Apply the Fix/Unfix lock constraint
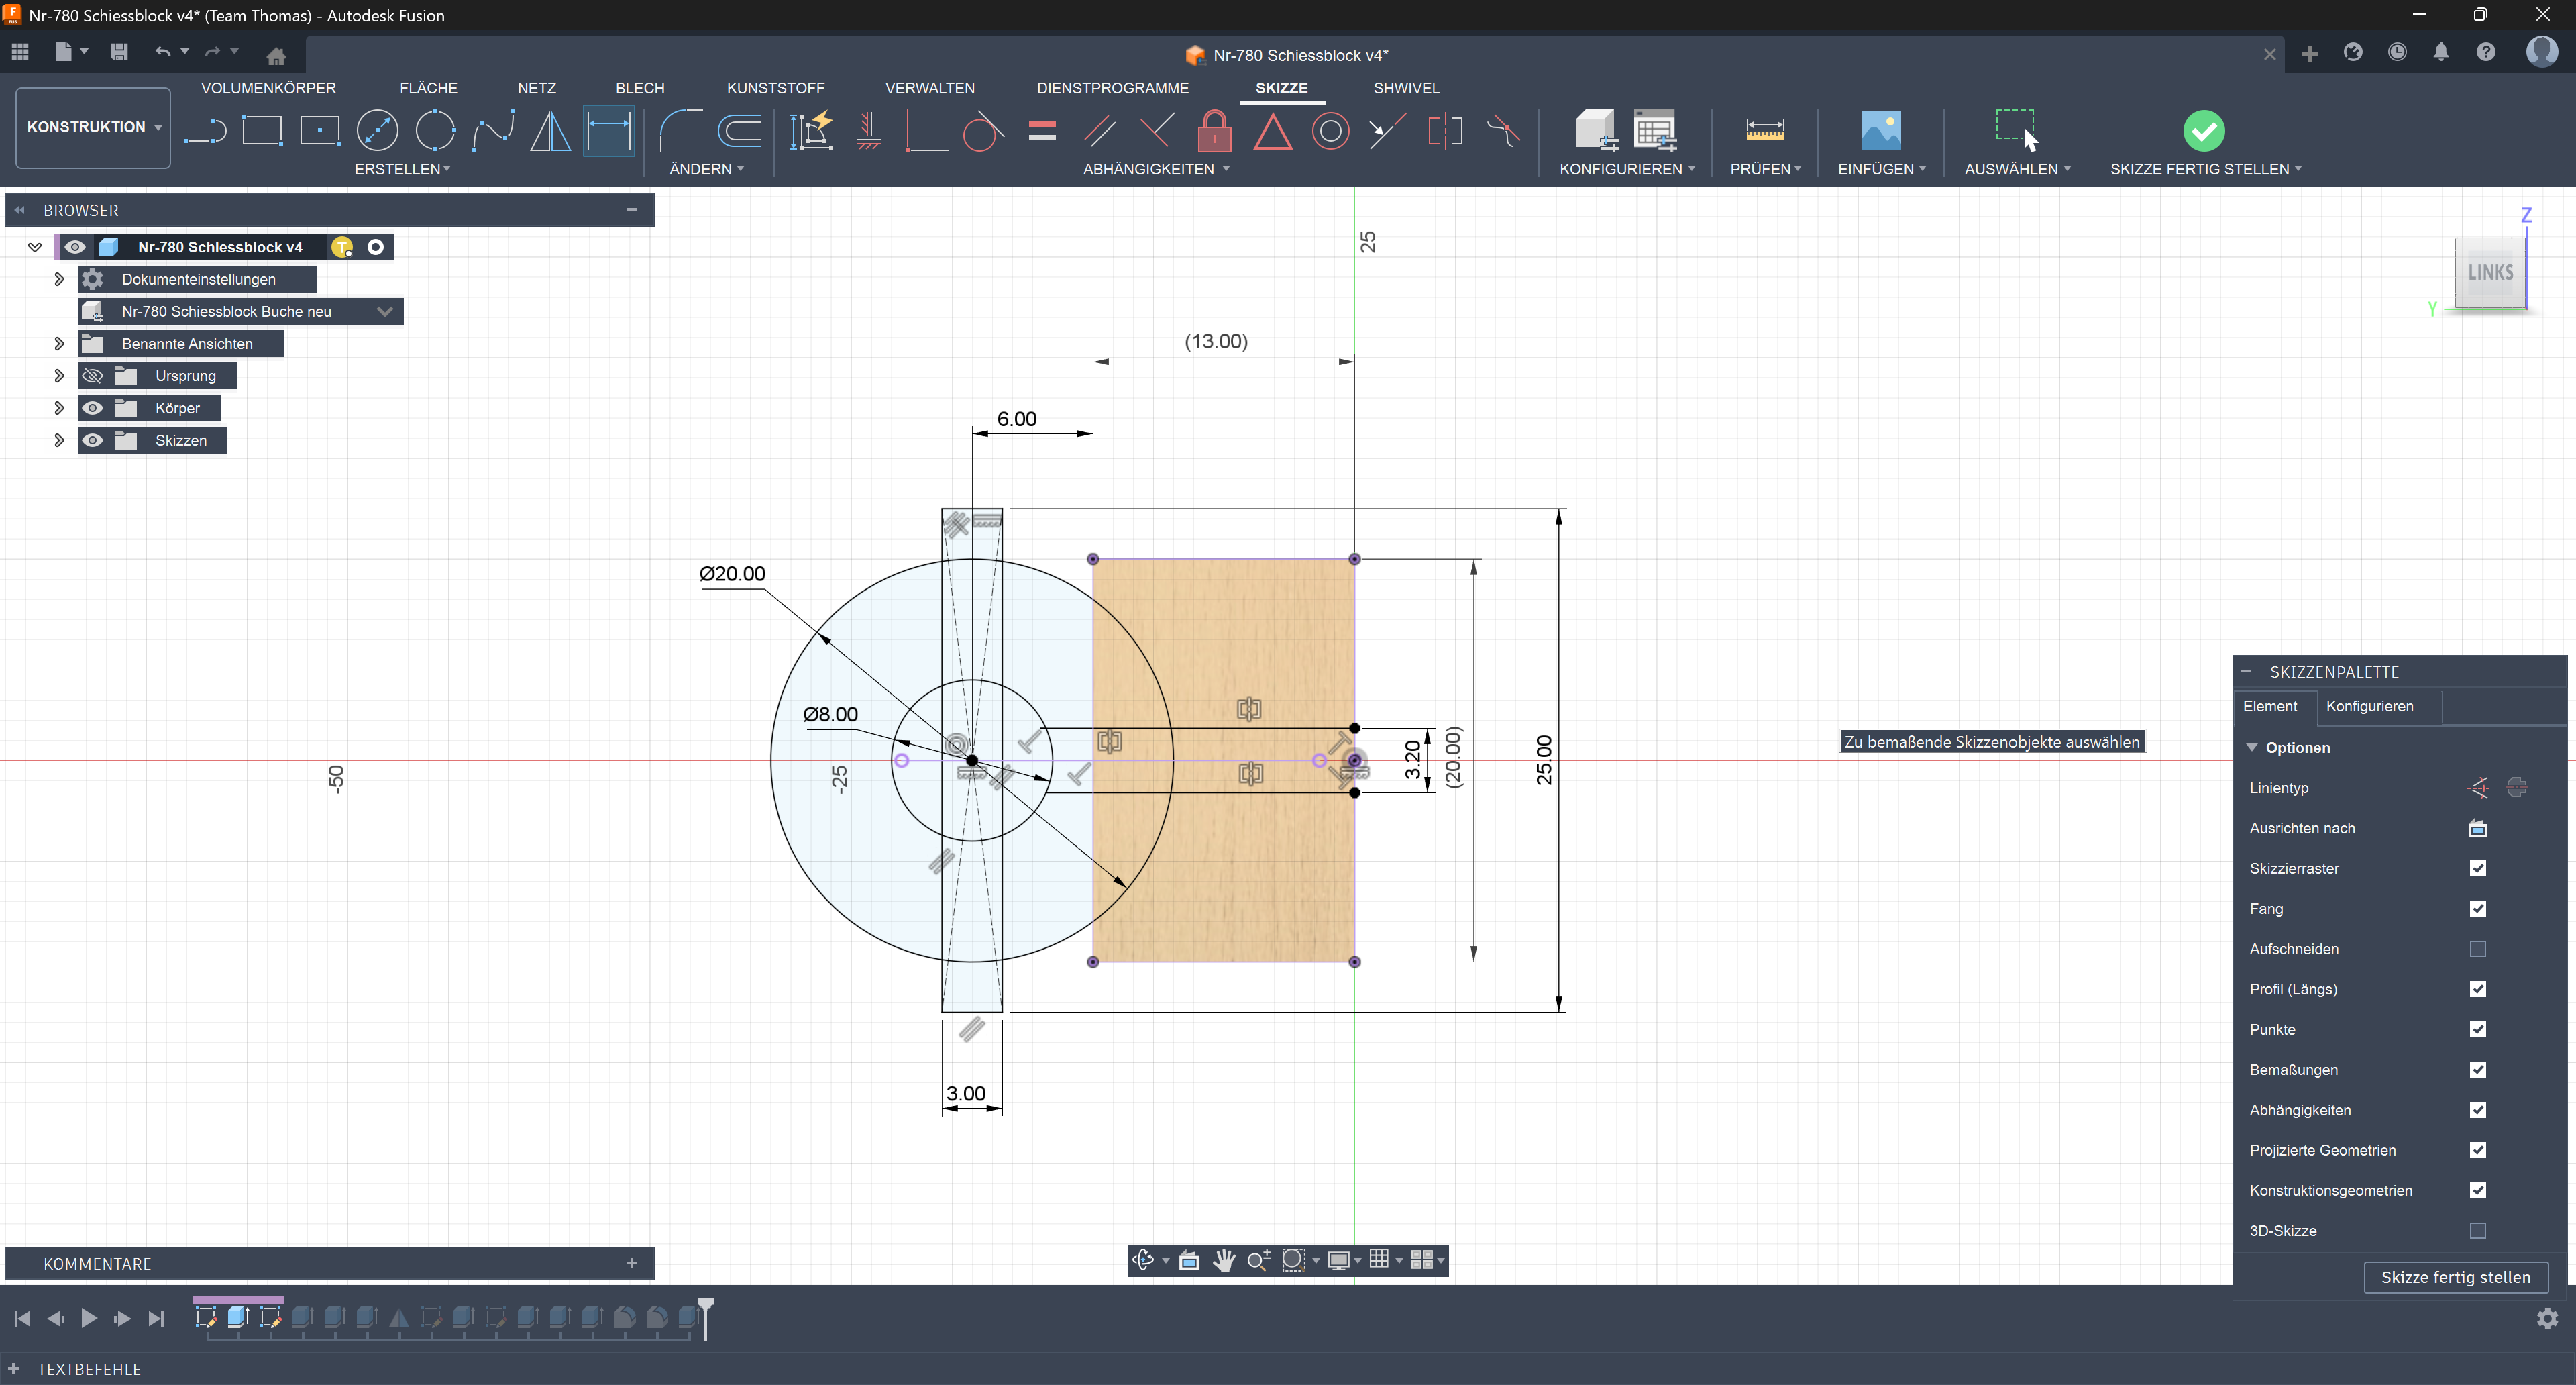The width and height of the screenshot is (2576, 1385). coord(1214,131)
